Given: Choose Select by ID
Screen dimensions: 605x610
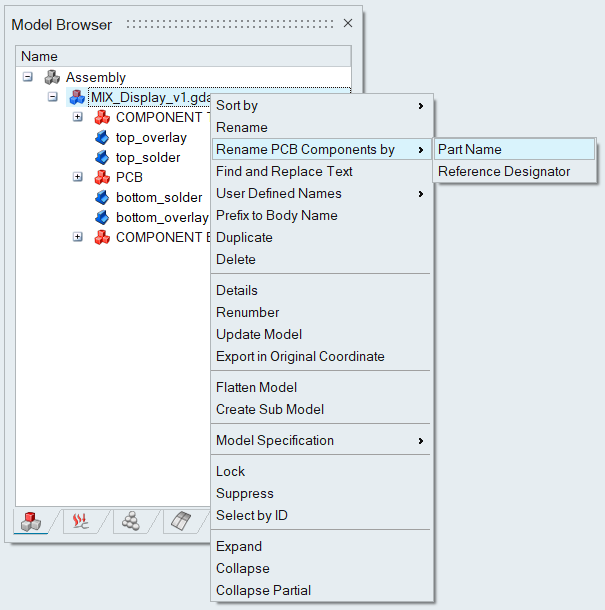Looking at the screenshot, I should pyautogui.click(x=322, y=515).
